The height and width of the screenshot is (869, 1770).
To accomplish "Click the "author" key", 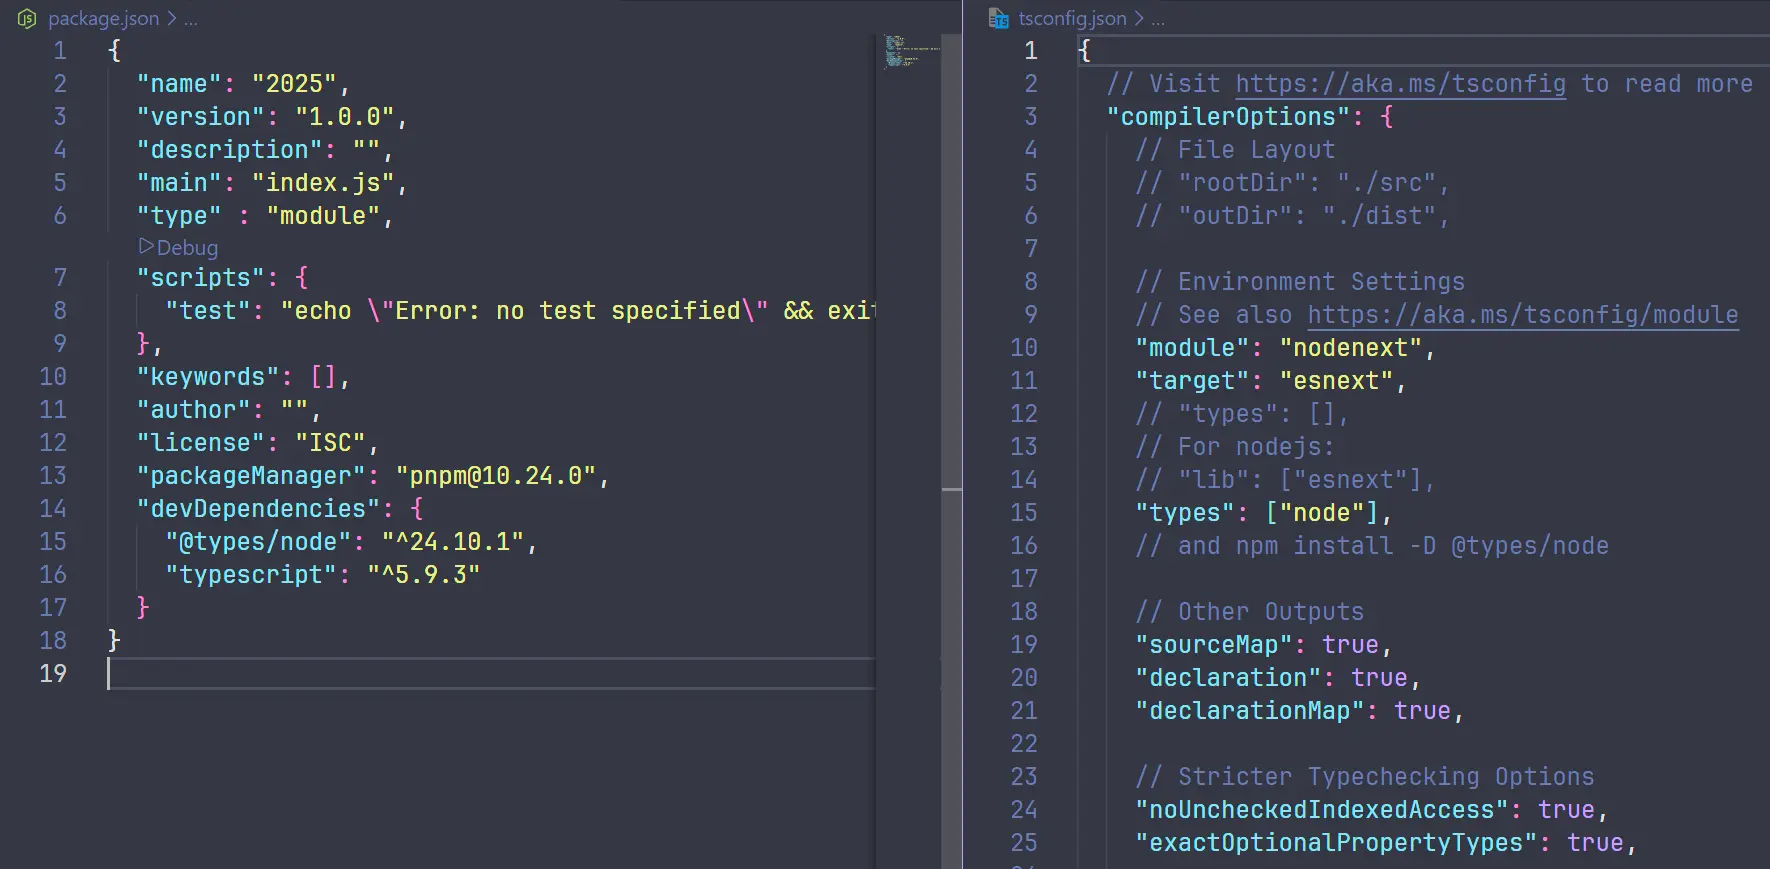I will 193,410.
